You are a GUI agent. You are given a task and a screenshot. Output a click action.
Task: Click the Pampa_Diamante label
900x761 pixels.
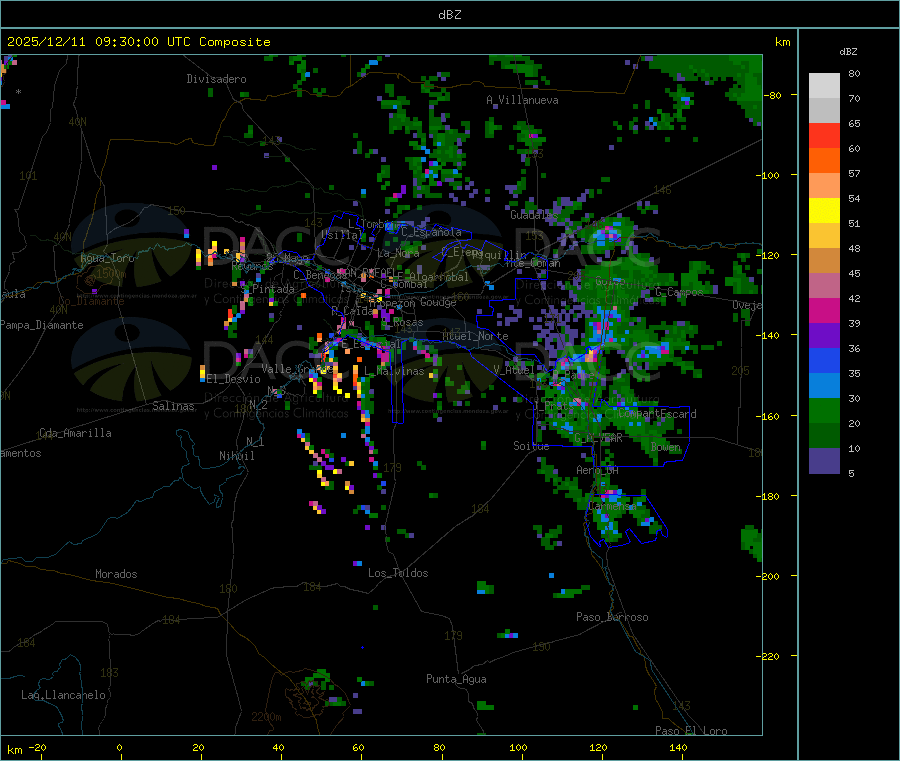(41, 325)
